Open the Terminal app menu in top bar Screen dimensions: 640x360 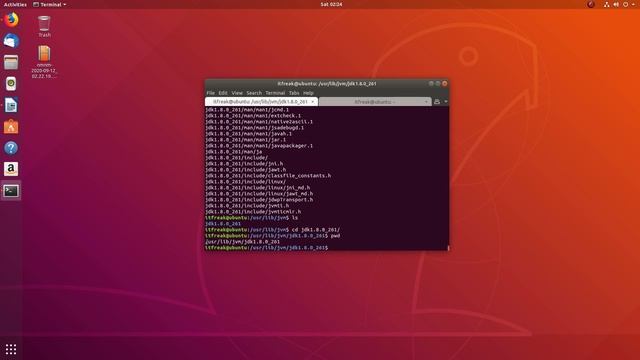(49, 4)
